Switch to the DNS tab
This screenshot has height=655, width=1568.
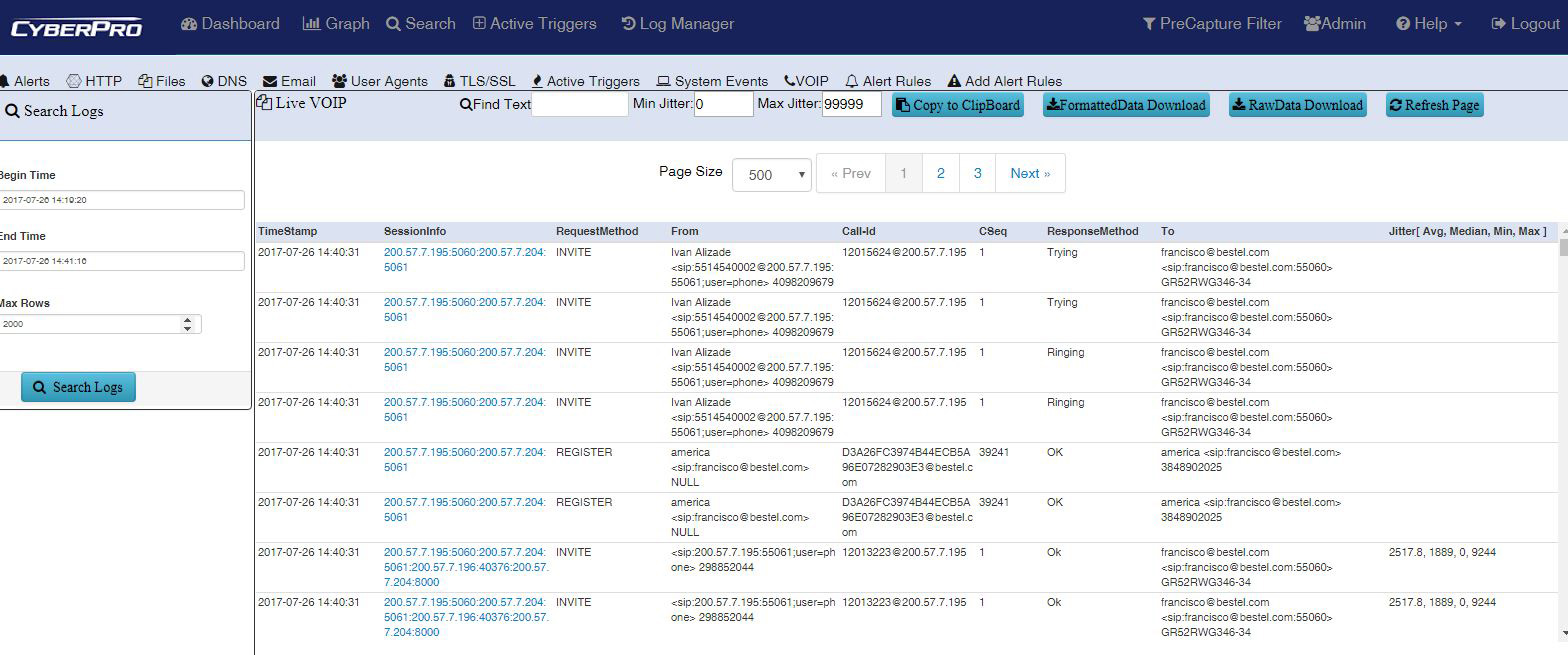click(224, 81)
